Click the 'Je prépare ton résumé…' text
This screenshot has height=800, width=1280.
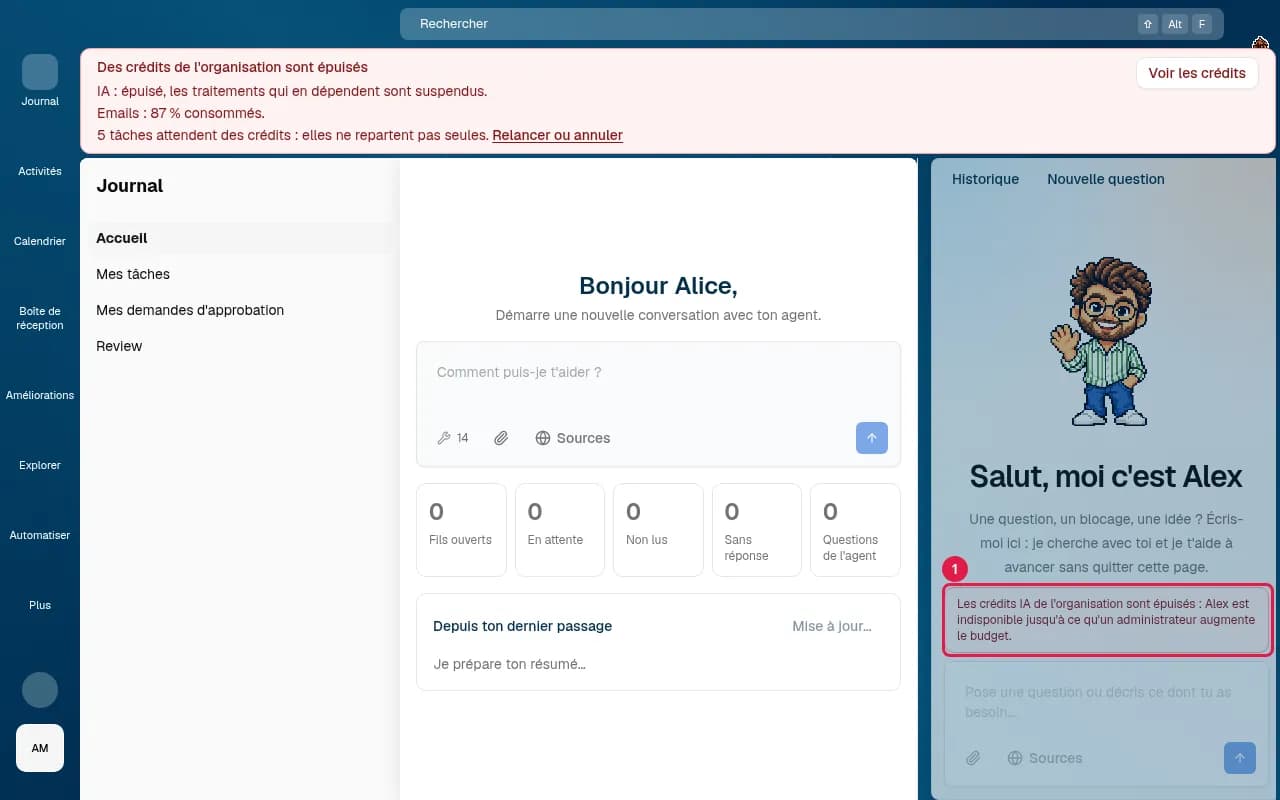click(x=509, y=664)
